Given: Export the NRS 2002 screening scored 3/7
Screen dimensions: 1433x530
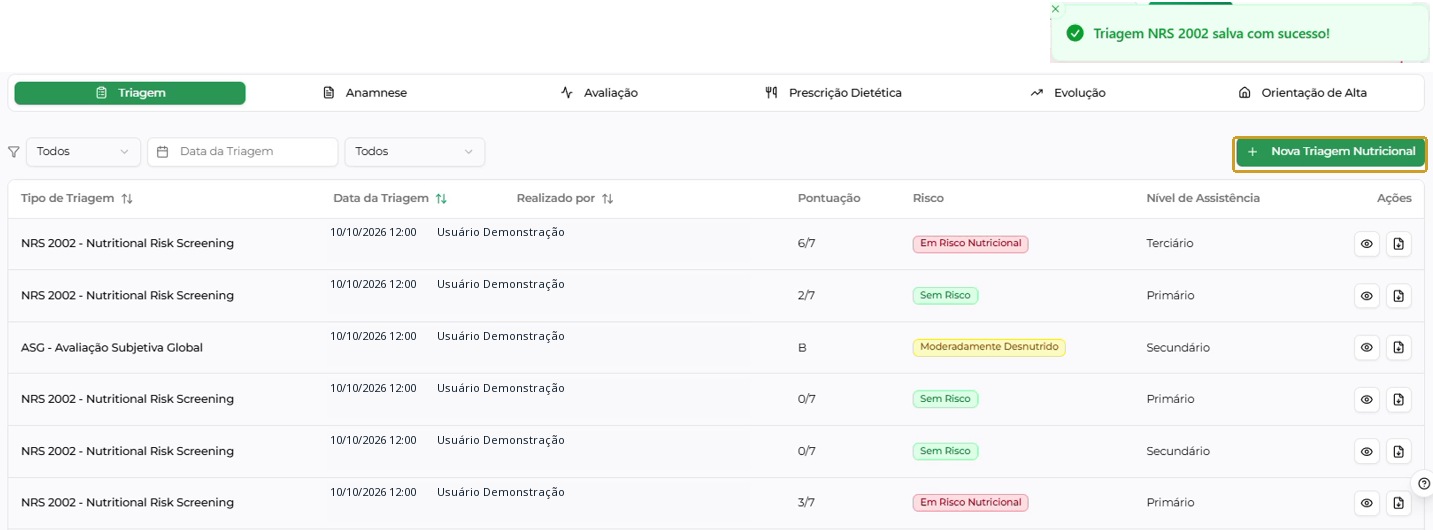Looking at the screenshot, I should (1398, 503).
